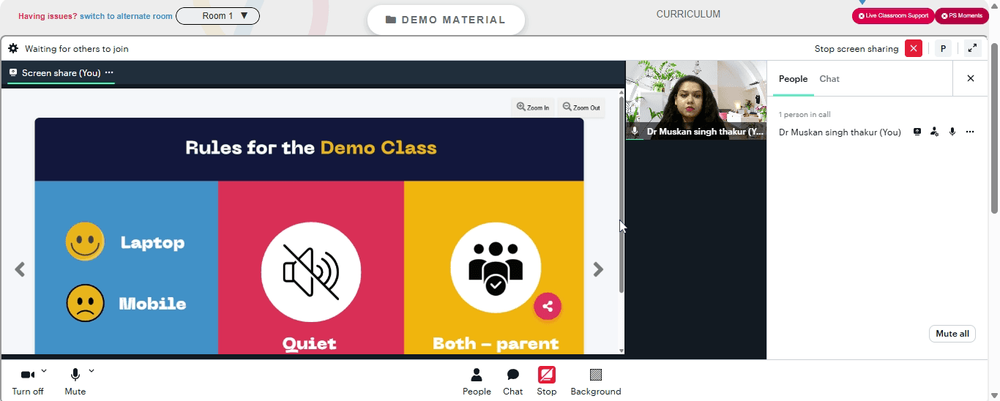
Task: Click the sad face Mobile emoji
Action: tap(85, 303)
